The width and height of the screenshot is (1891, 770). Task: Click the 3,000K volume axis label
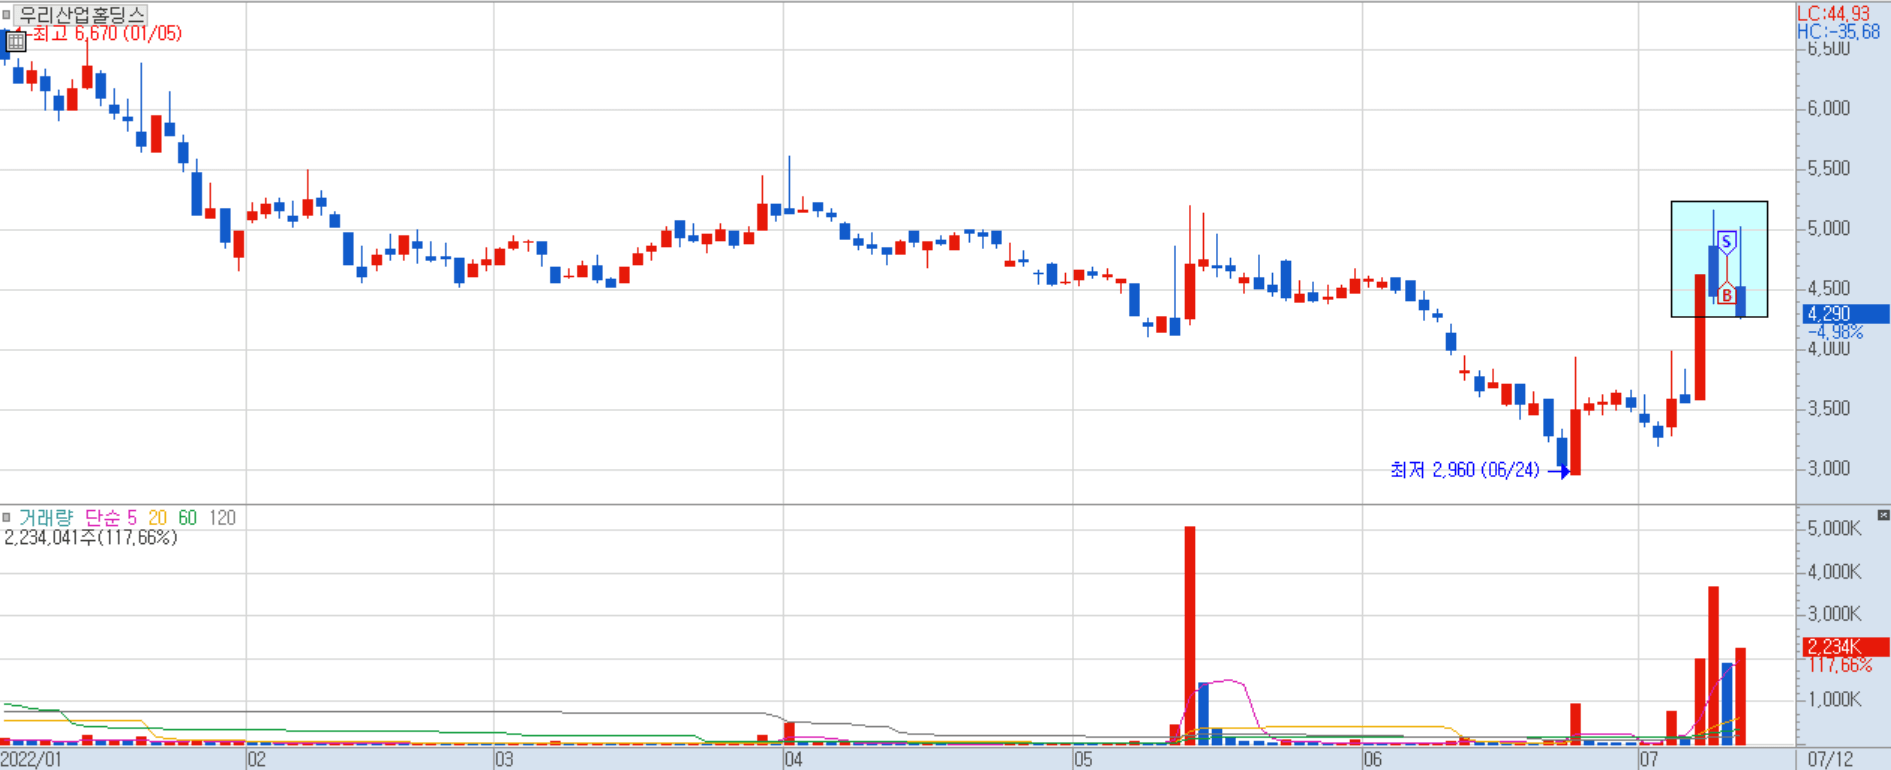tap(1834, 613)
